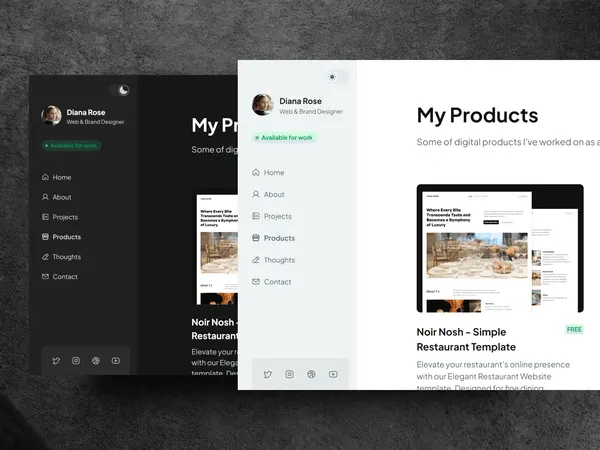This screenshot has width=600, height=450.
Task: Open Contact in the dark sidebar
Action: pos(60,277)
